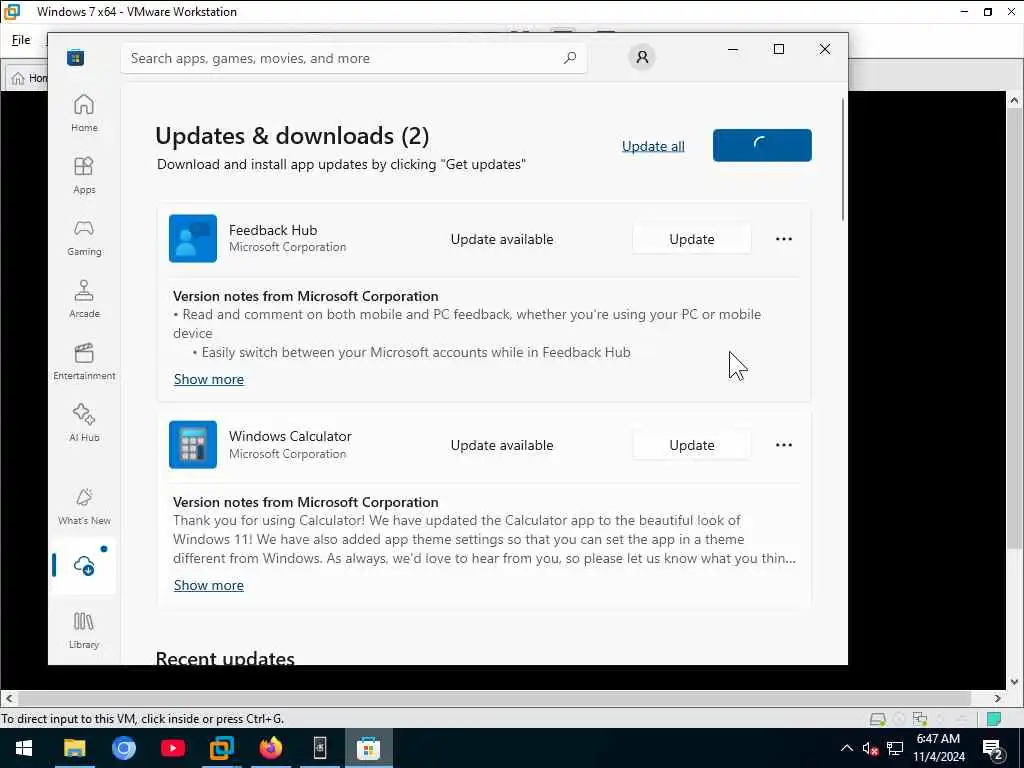Open YouTube from the taskbar
The width and height of the screenshot is (1024, 768).
(172, 748)
